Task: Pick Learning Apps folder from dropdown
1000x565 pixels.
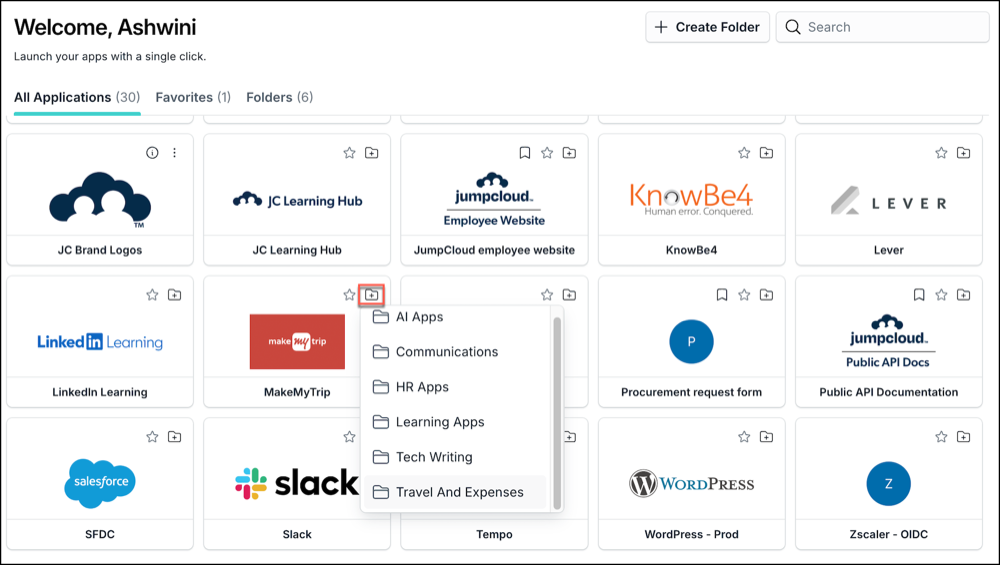Action: coord(455,422)
